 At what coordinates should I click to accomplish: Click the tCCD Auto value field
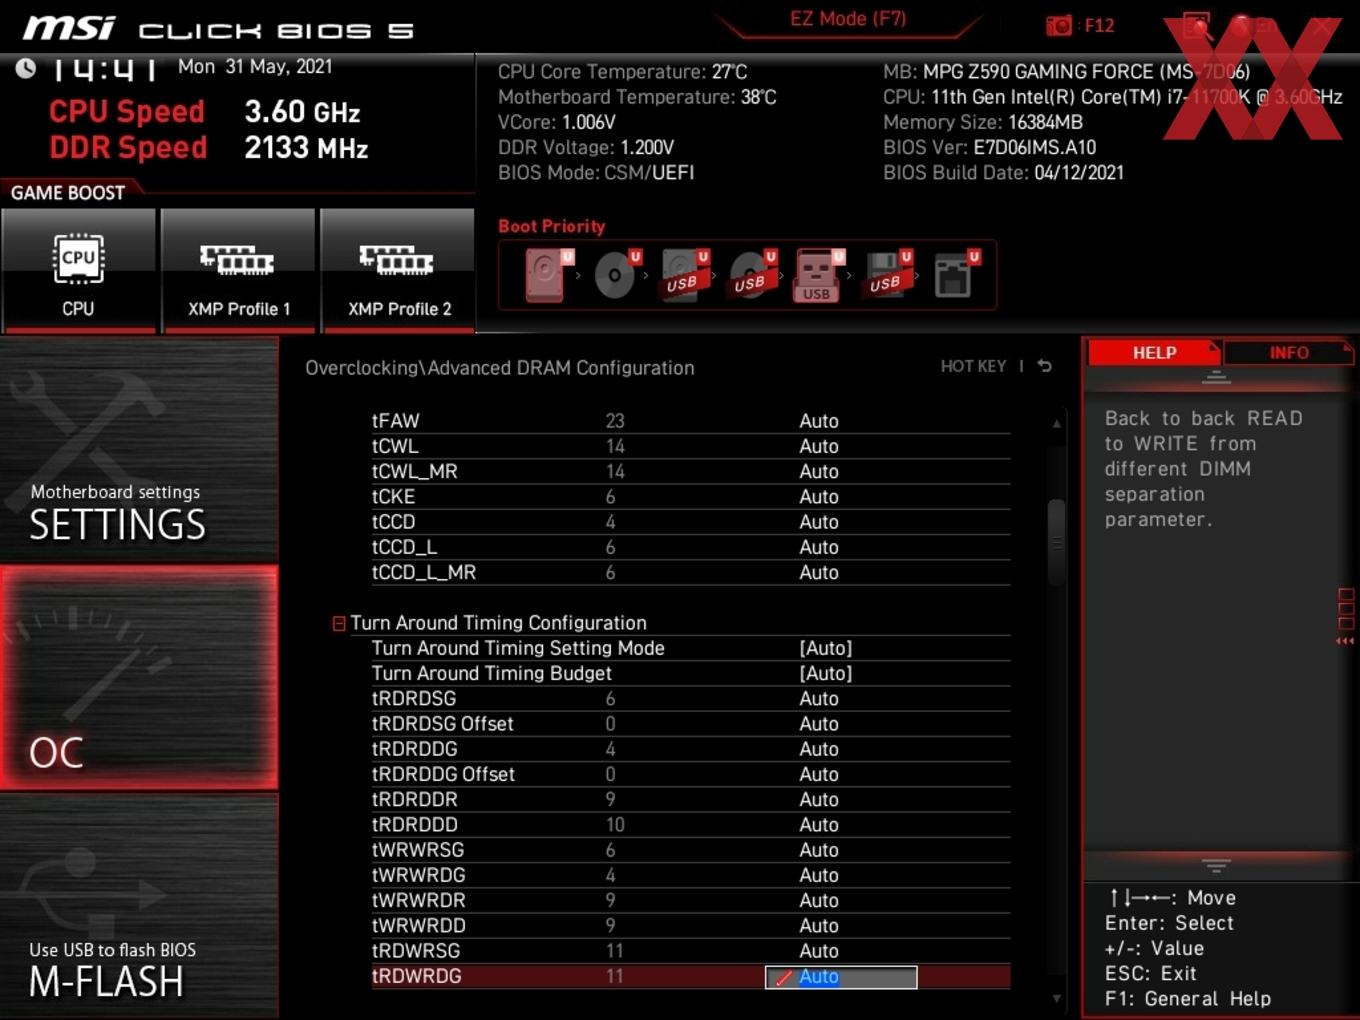819,522
